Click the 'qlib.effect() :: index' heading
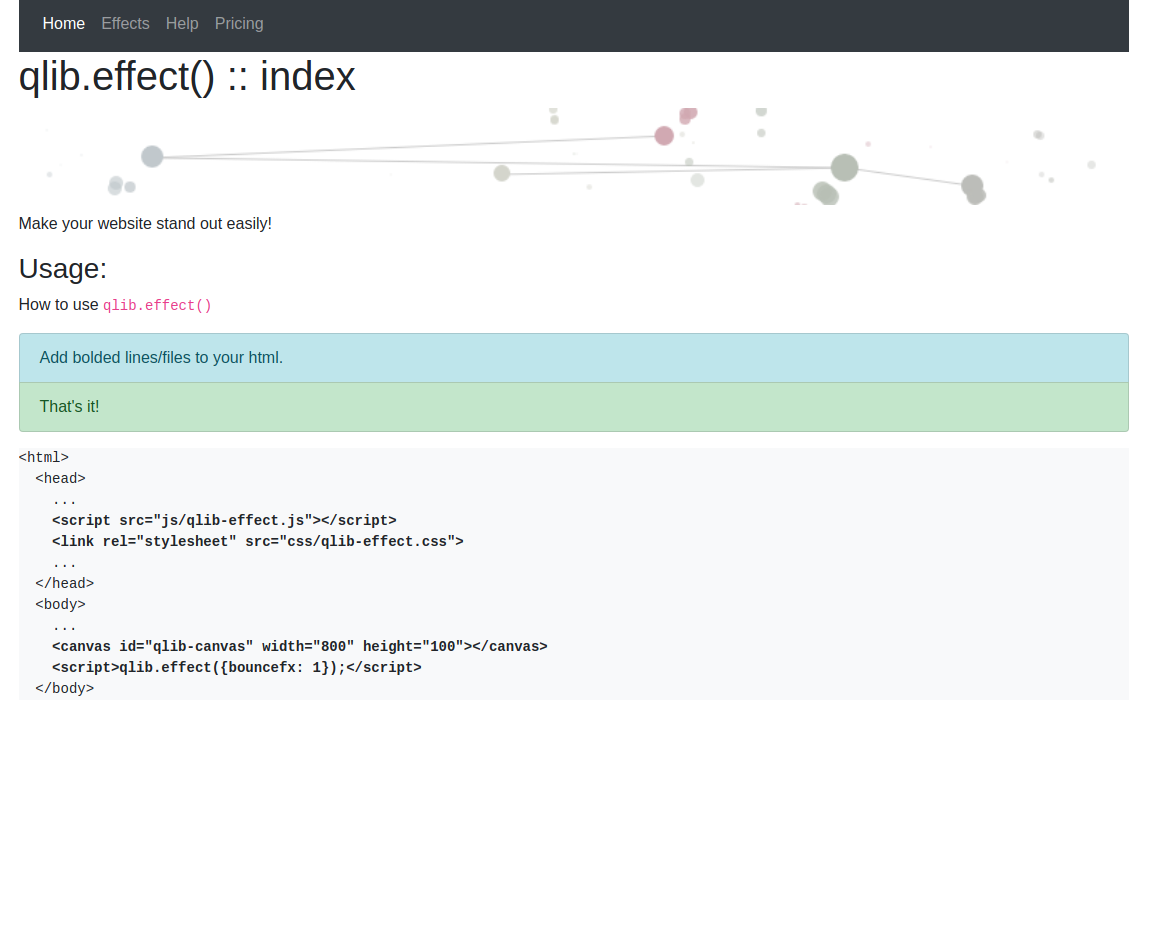Screen dimensions: 1150x950 187,76
